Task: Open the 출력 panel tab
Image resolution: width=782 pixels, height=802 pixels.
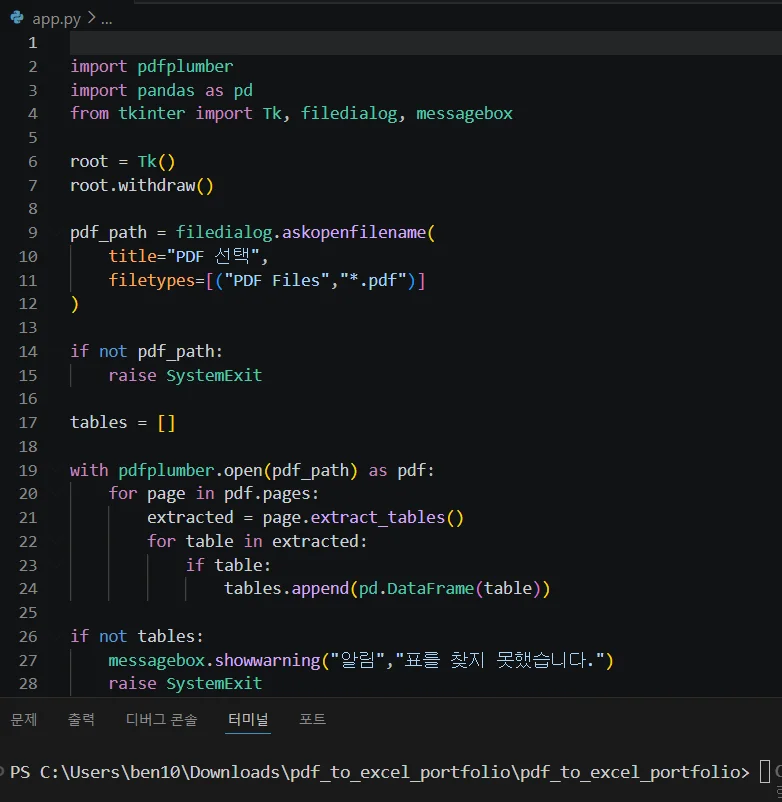Action: coord(81,719)
